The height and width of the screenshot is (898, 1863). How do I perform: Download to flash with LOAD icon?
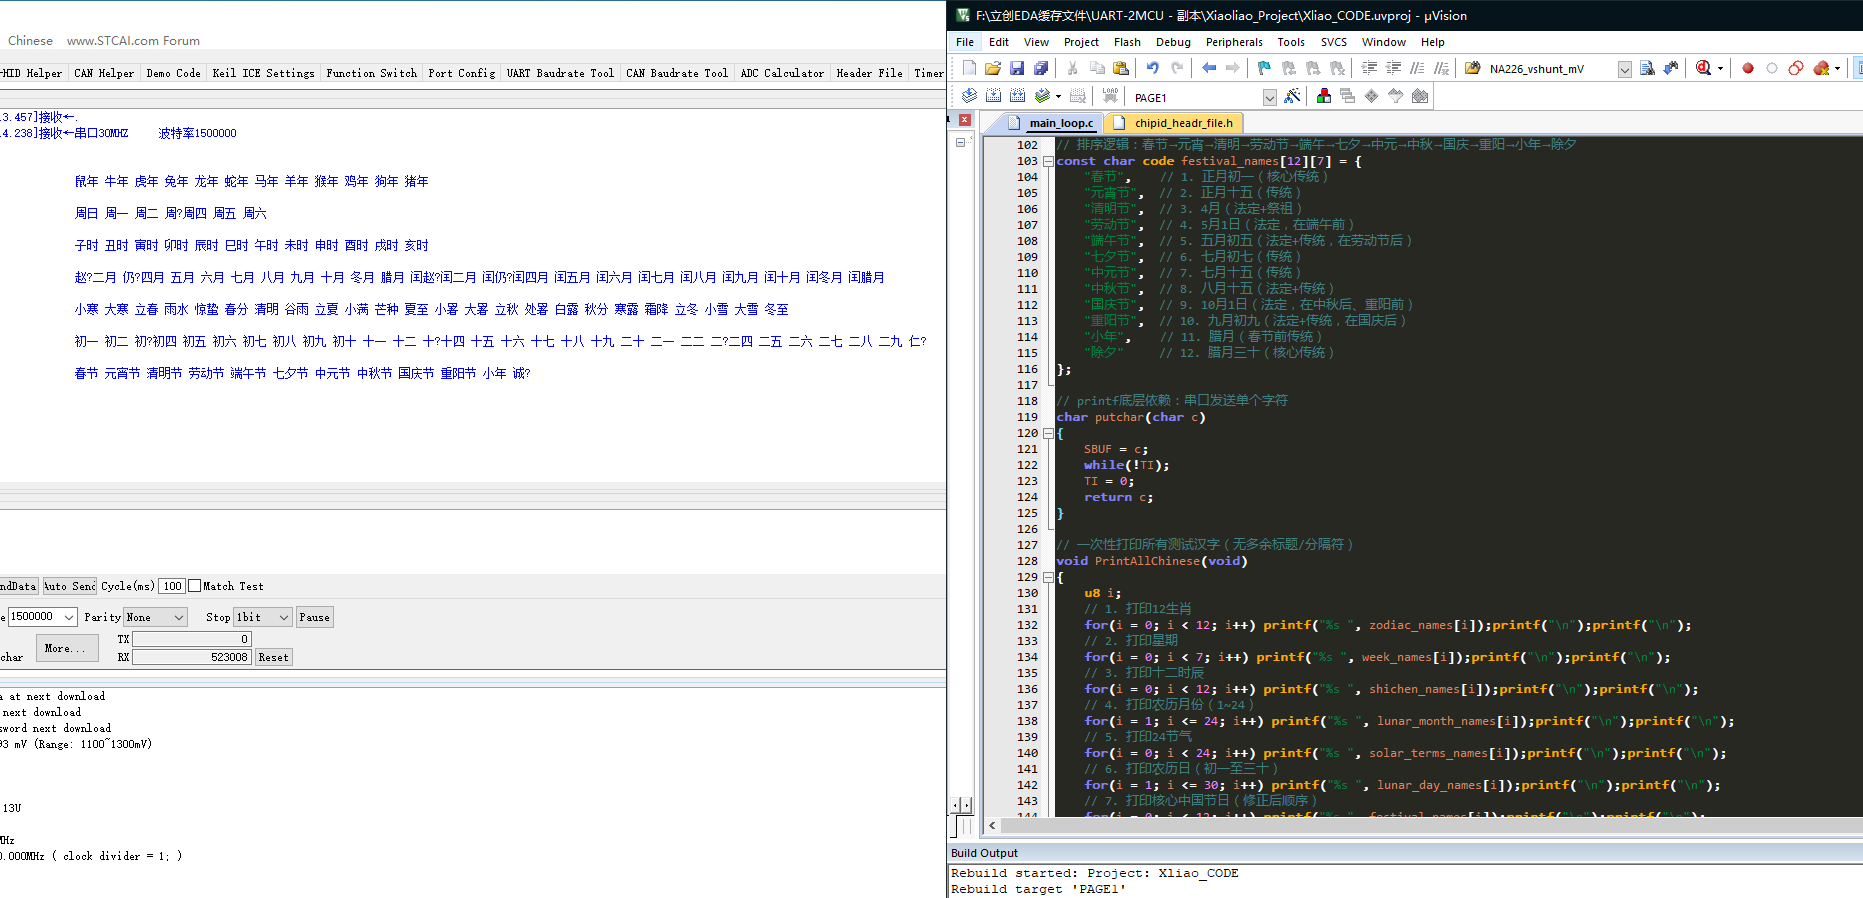pos(1110,96)
